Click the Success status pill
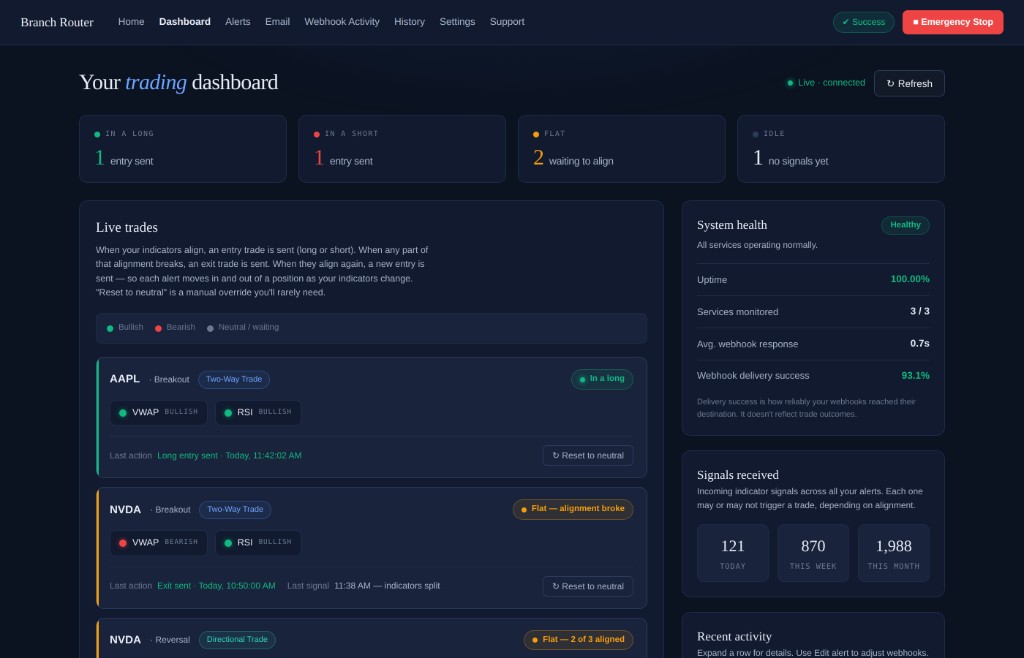This screenshot has width=1024, height=658. [x=863, y=22]
